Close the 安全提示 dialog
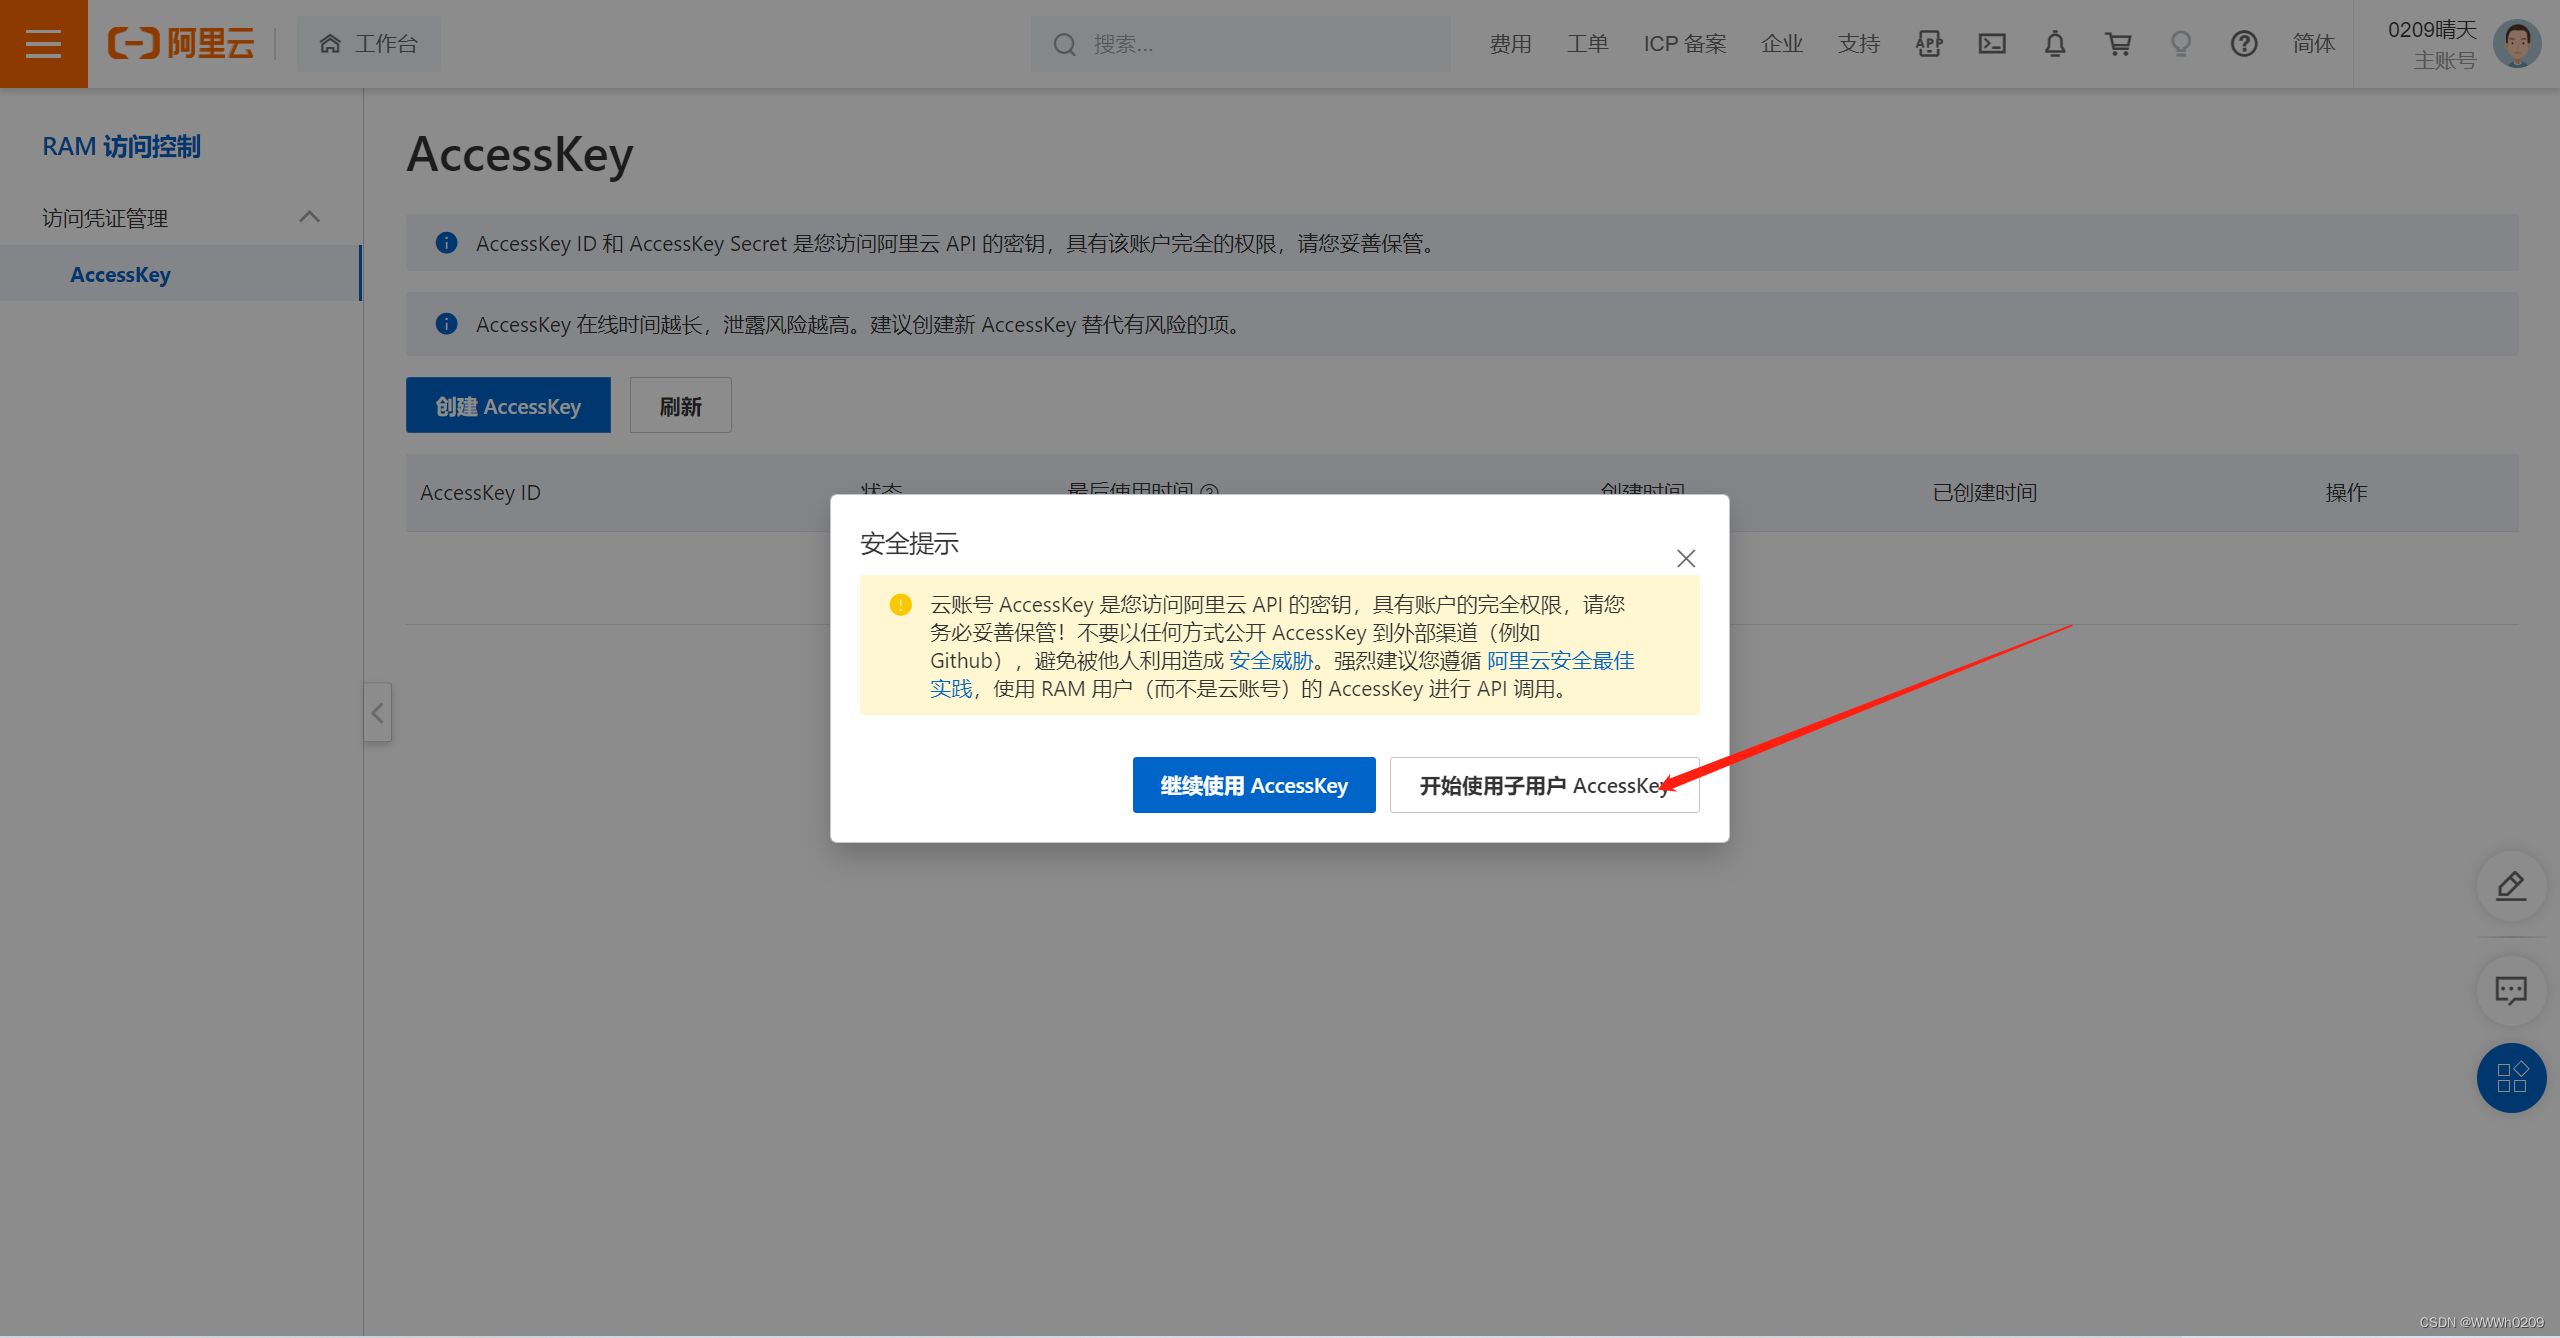Screen dimensions: 2560x1338 (1686, 558)
